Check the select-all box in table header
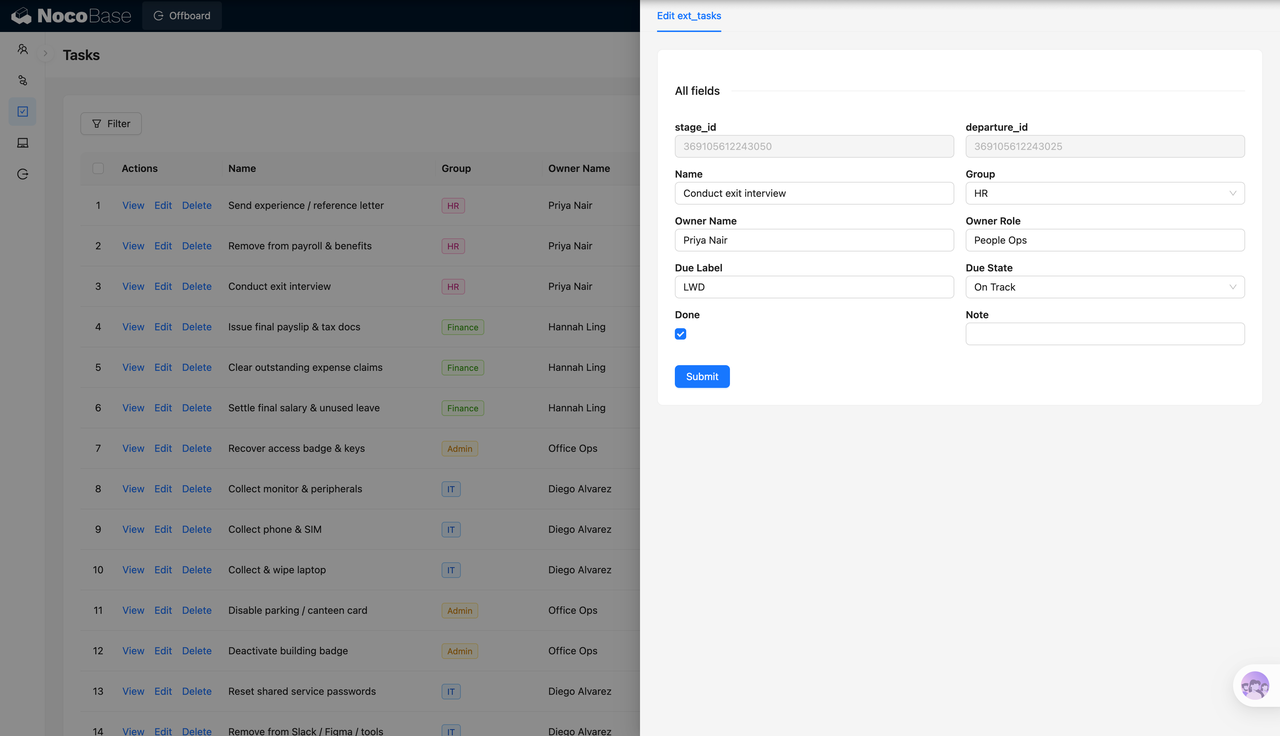1280x736 pixels. tap(98, 168)
